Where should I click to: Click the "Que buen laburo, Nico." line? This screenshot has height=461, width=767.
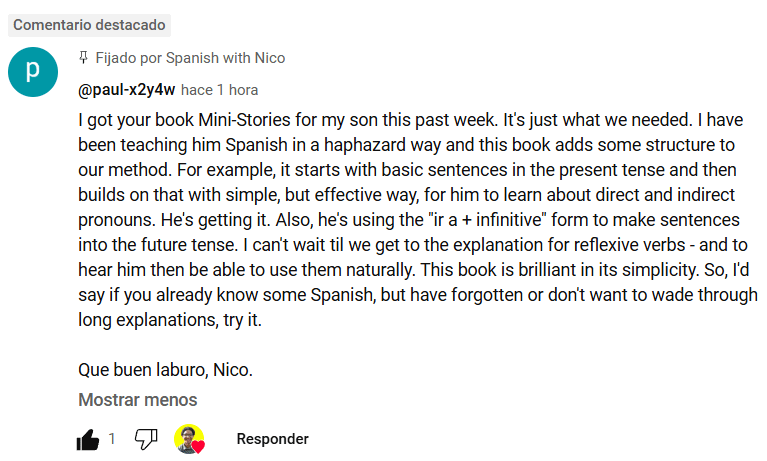point(166,370)
